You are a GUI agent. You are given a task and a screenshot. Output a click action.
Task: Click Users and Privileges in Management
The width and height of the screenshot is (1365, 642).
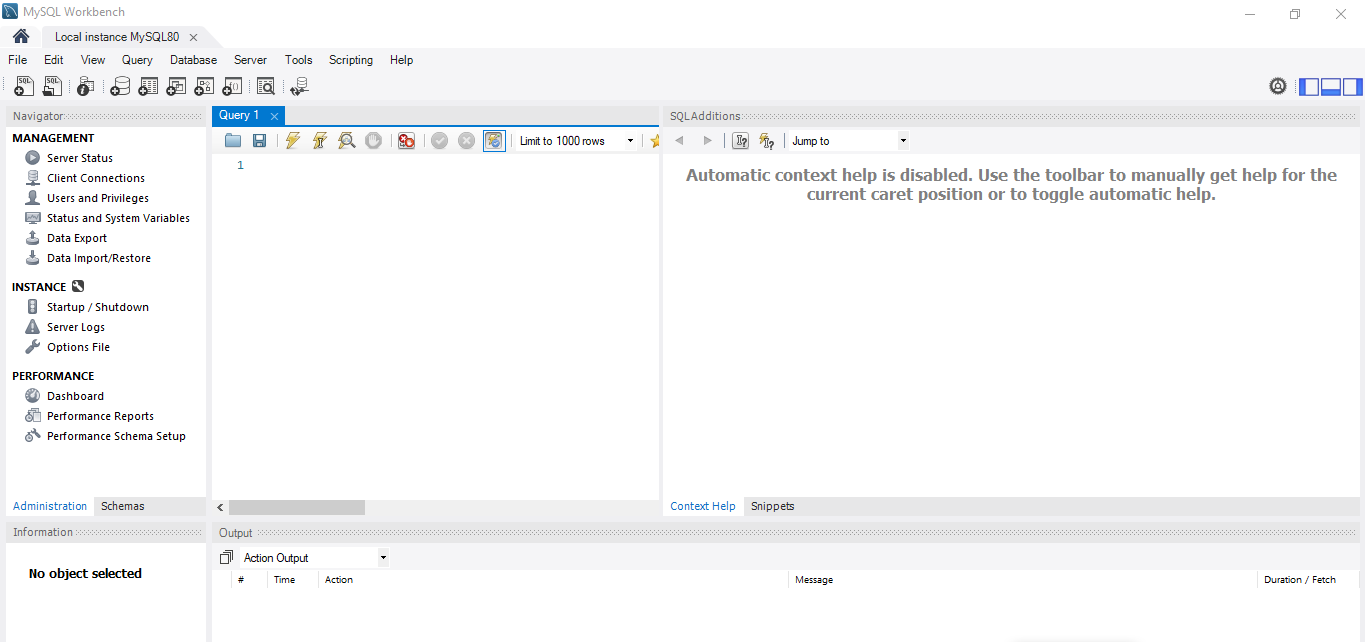(97, 198)
